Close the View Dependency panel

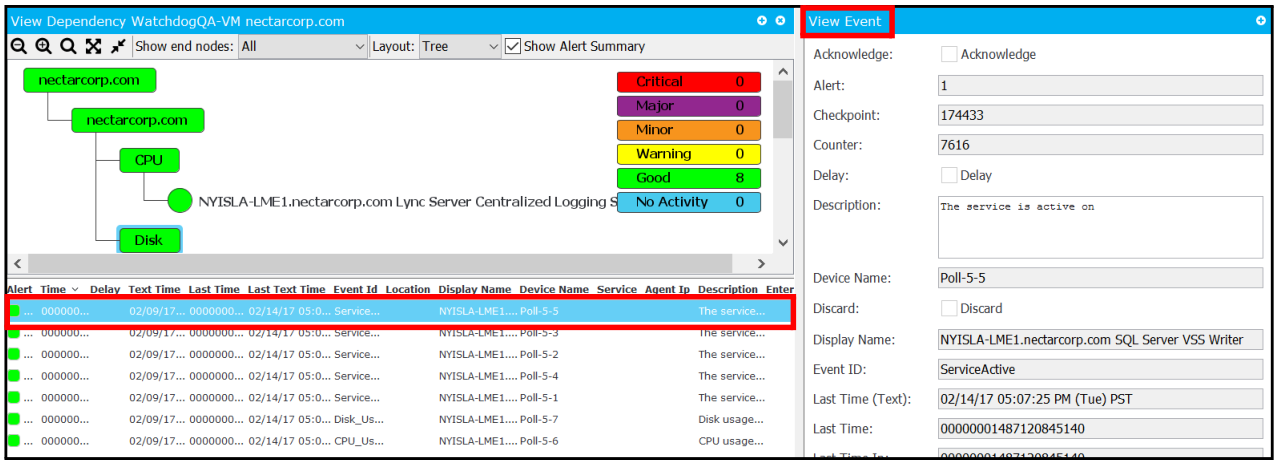pyautogui.click(x=780, y=20)
